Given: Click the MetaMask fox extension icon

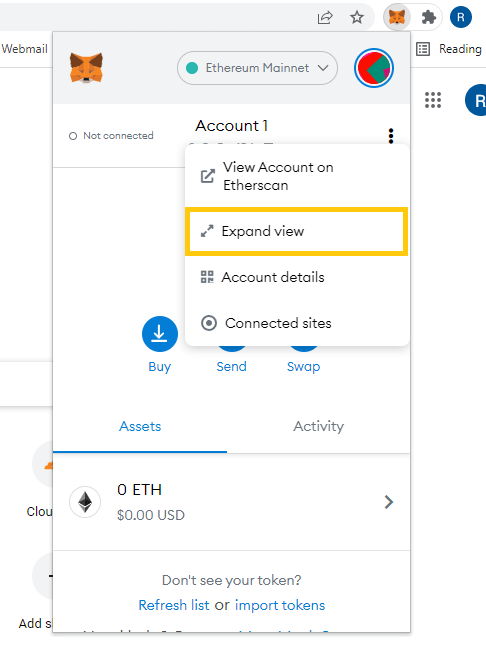Looking at the screenshot, I should point(396,18).
